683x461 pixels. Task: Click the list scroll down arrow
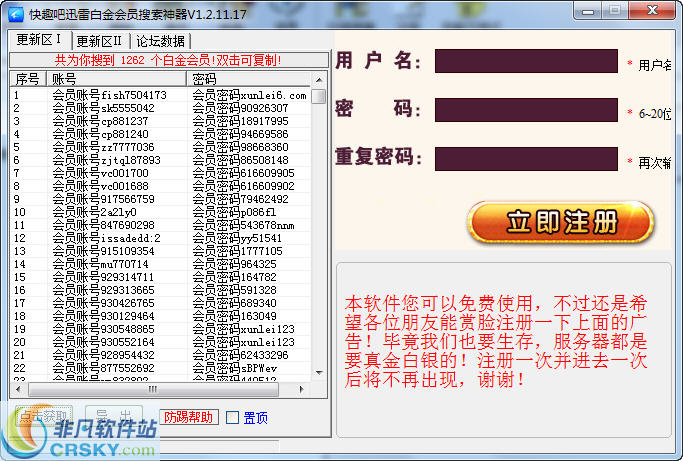(319, 373)
